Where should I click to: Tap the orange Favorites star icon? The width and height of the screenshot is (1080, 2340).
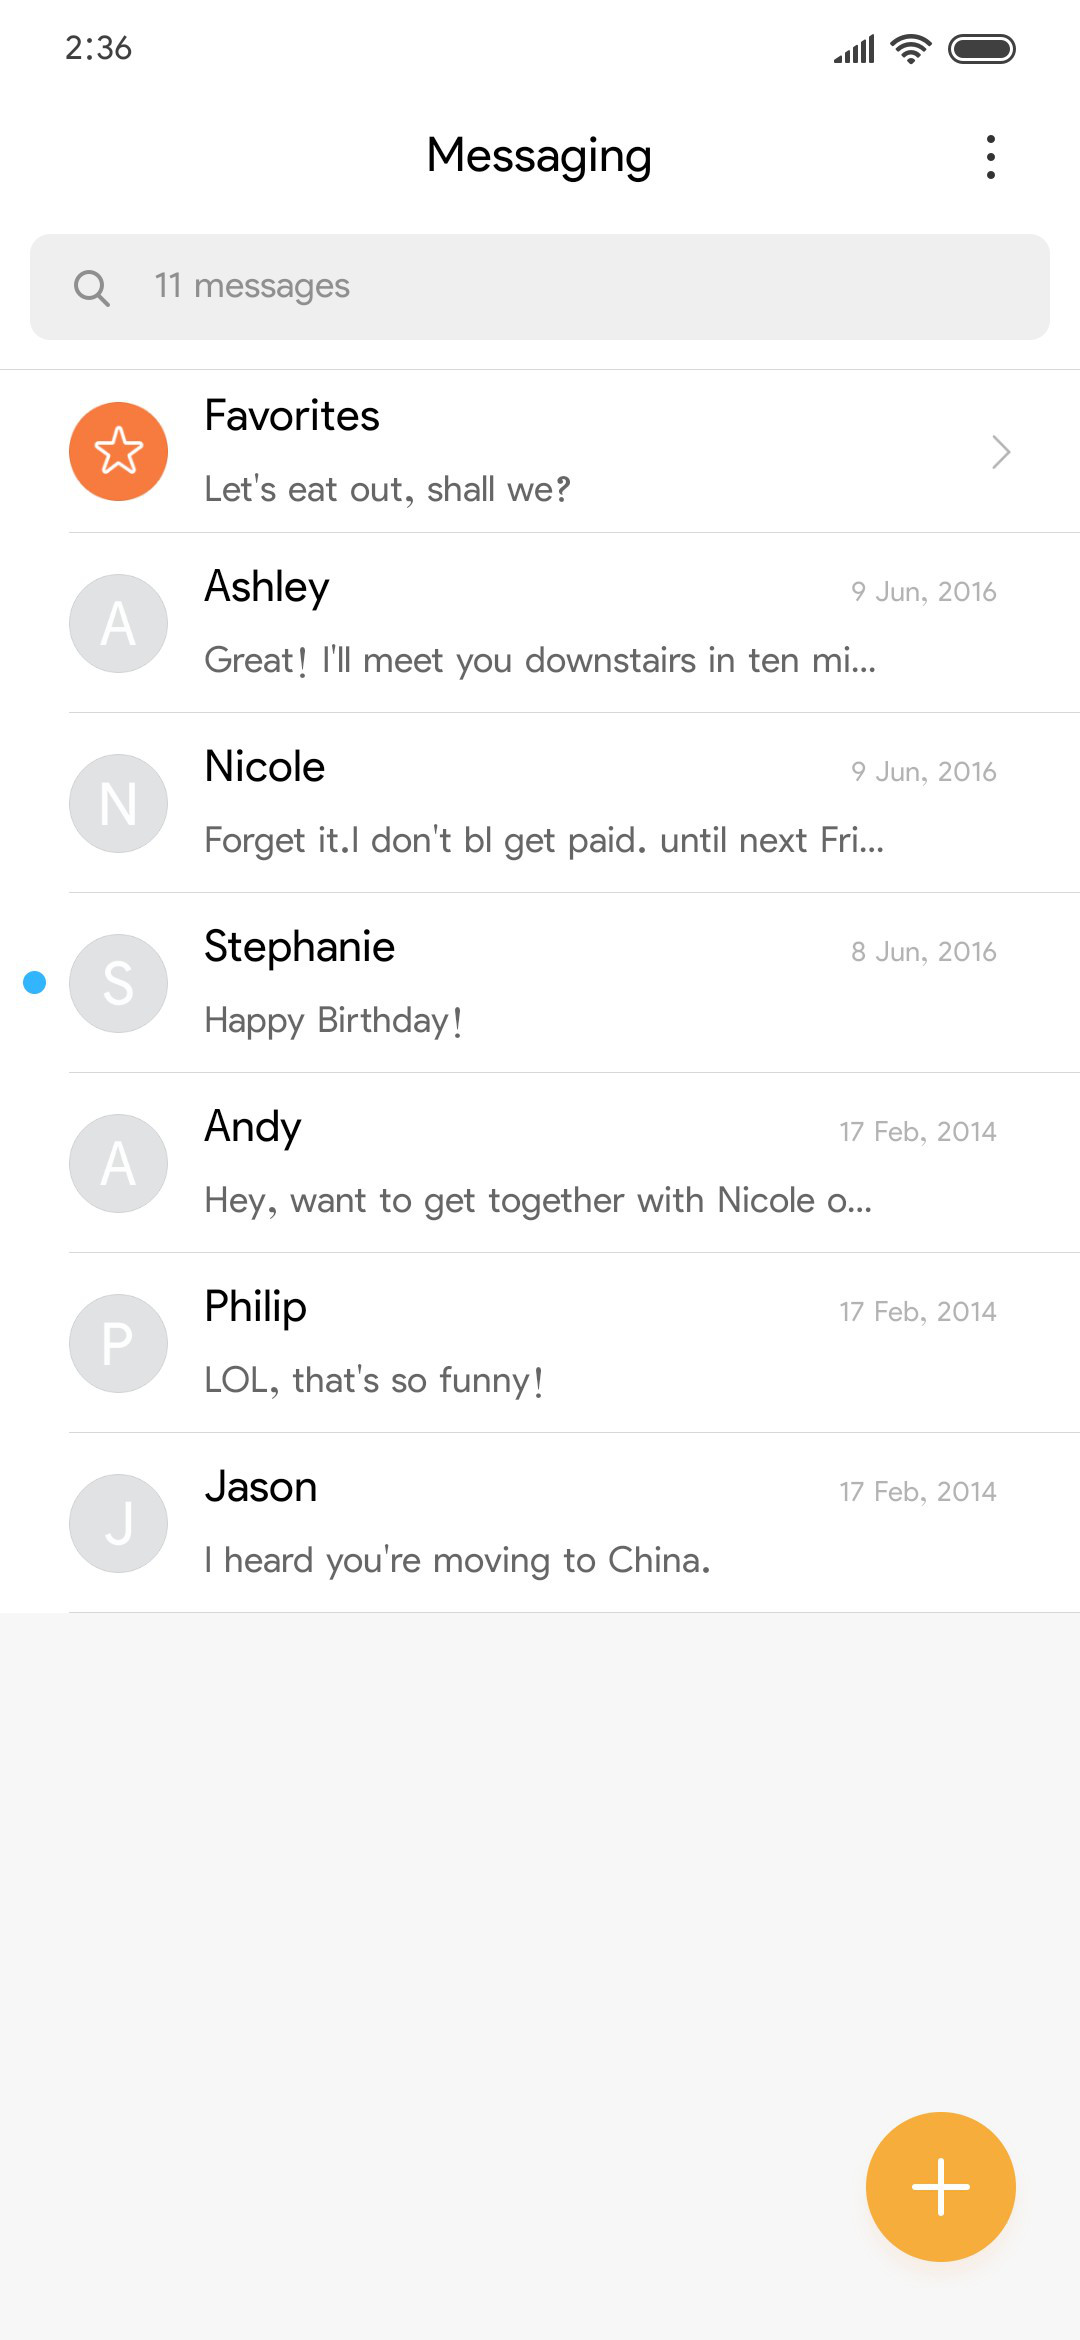coord(118,451)
